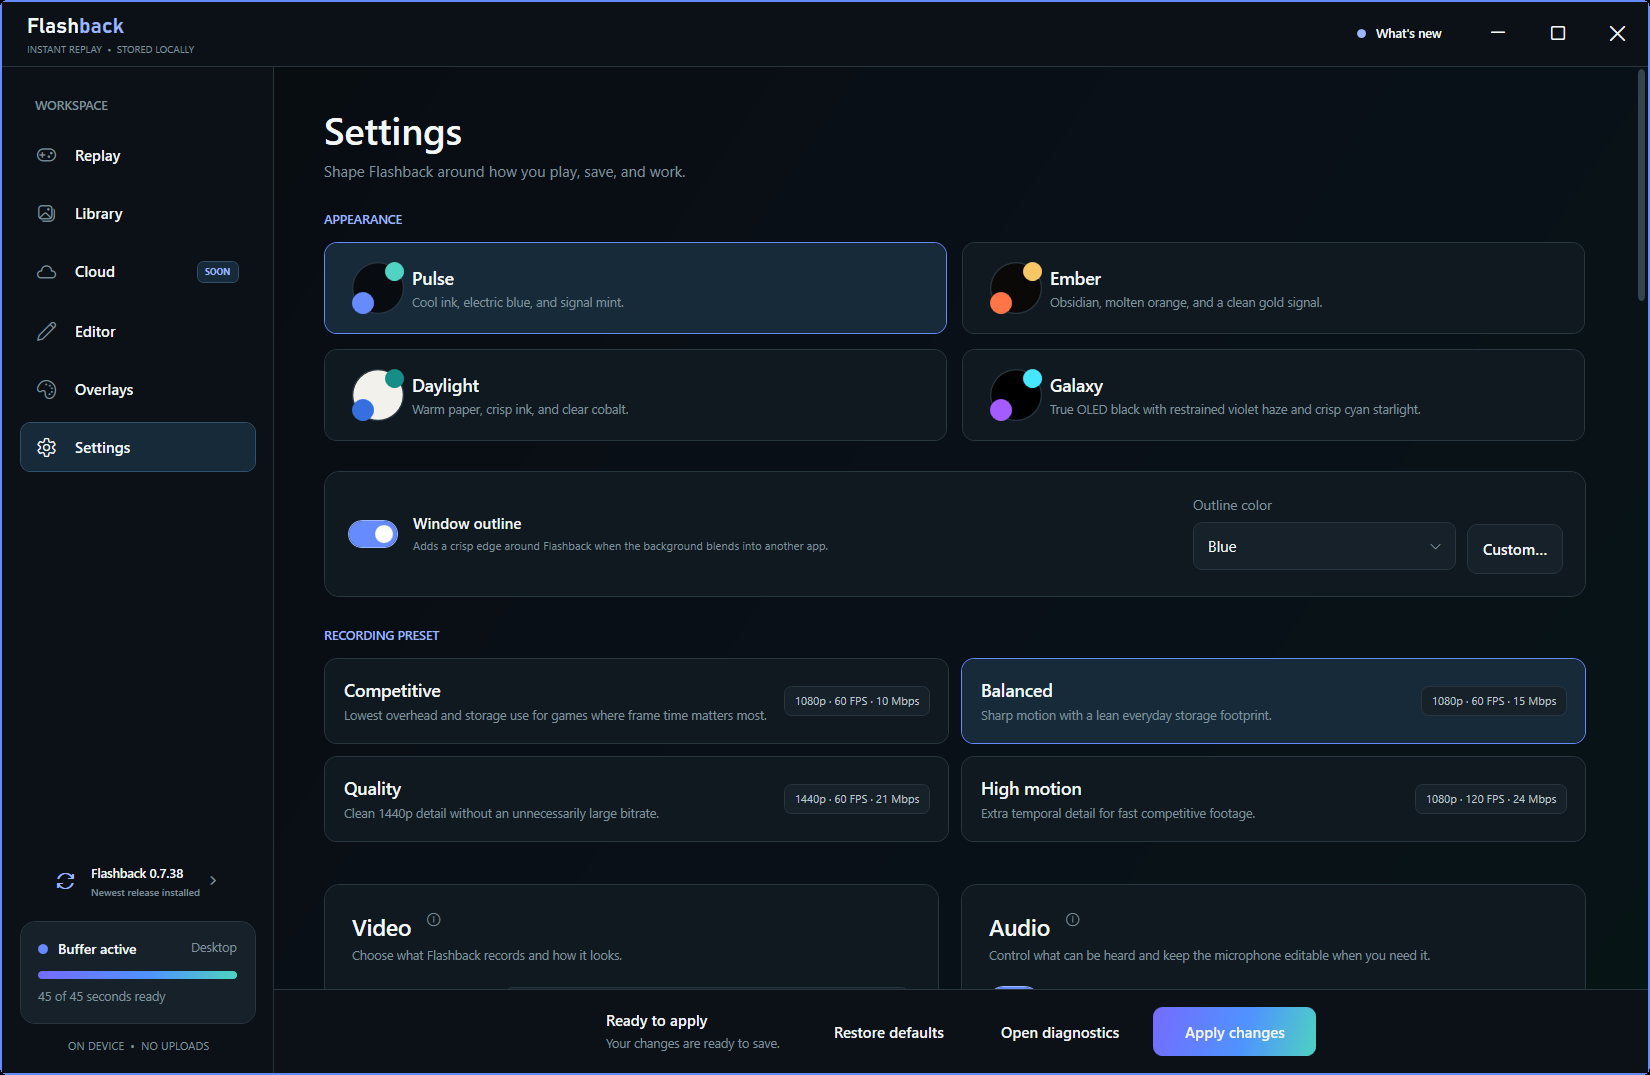Switch to the Replay section

tap(138, 155)
